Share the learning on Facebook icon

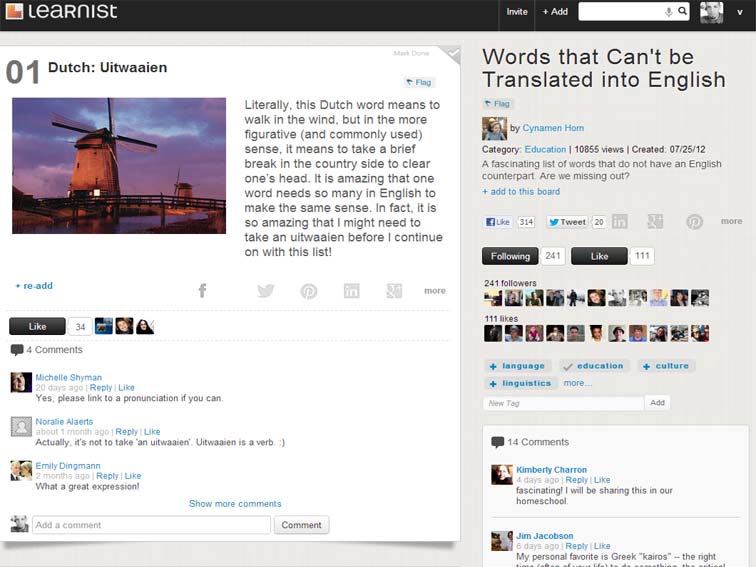202,290
